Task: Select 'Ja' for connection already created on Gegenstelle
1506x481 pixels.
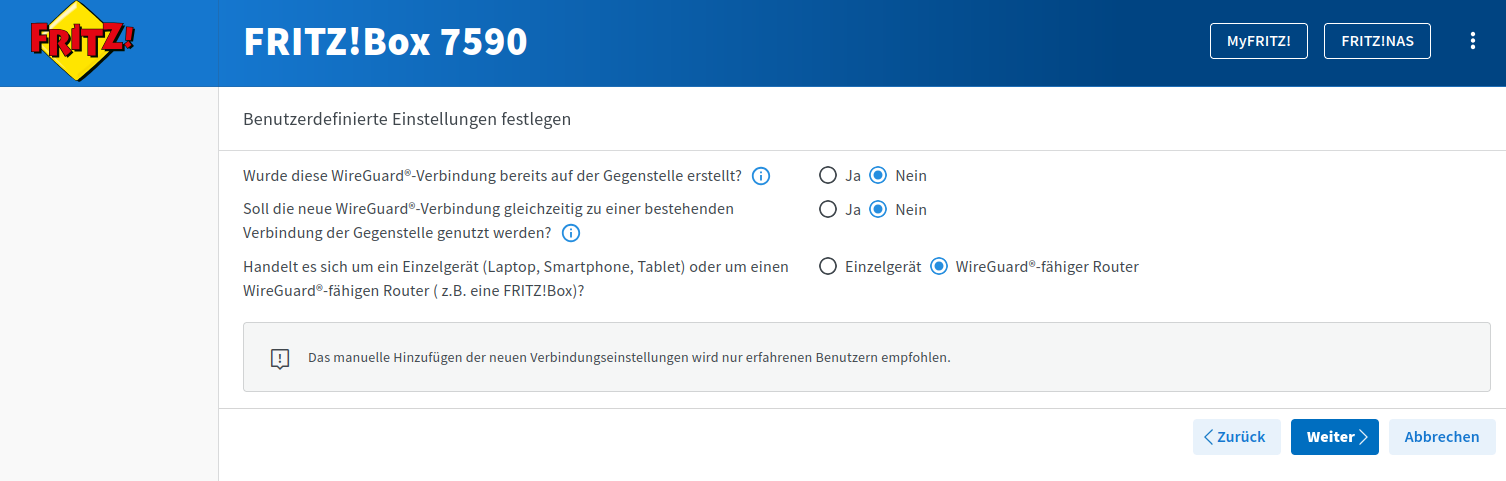Action: point(828,176)
